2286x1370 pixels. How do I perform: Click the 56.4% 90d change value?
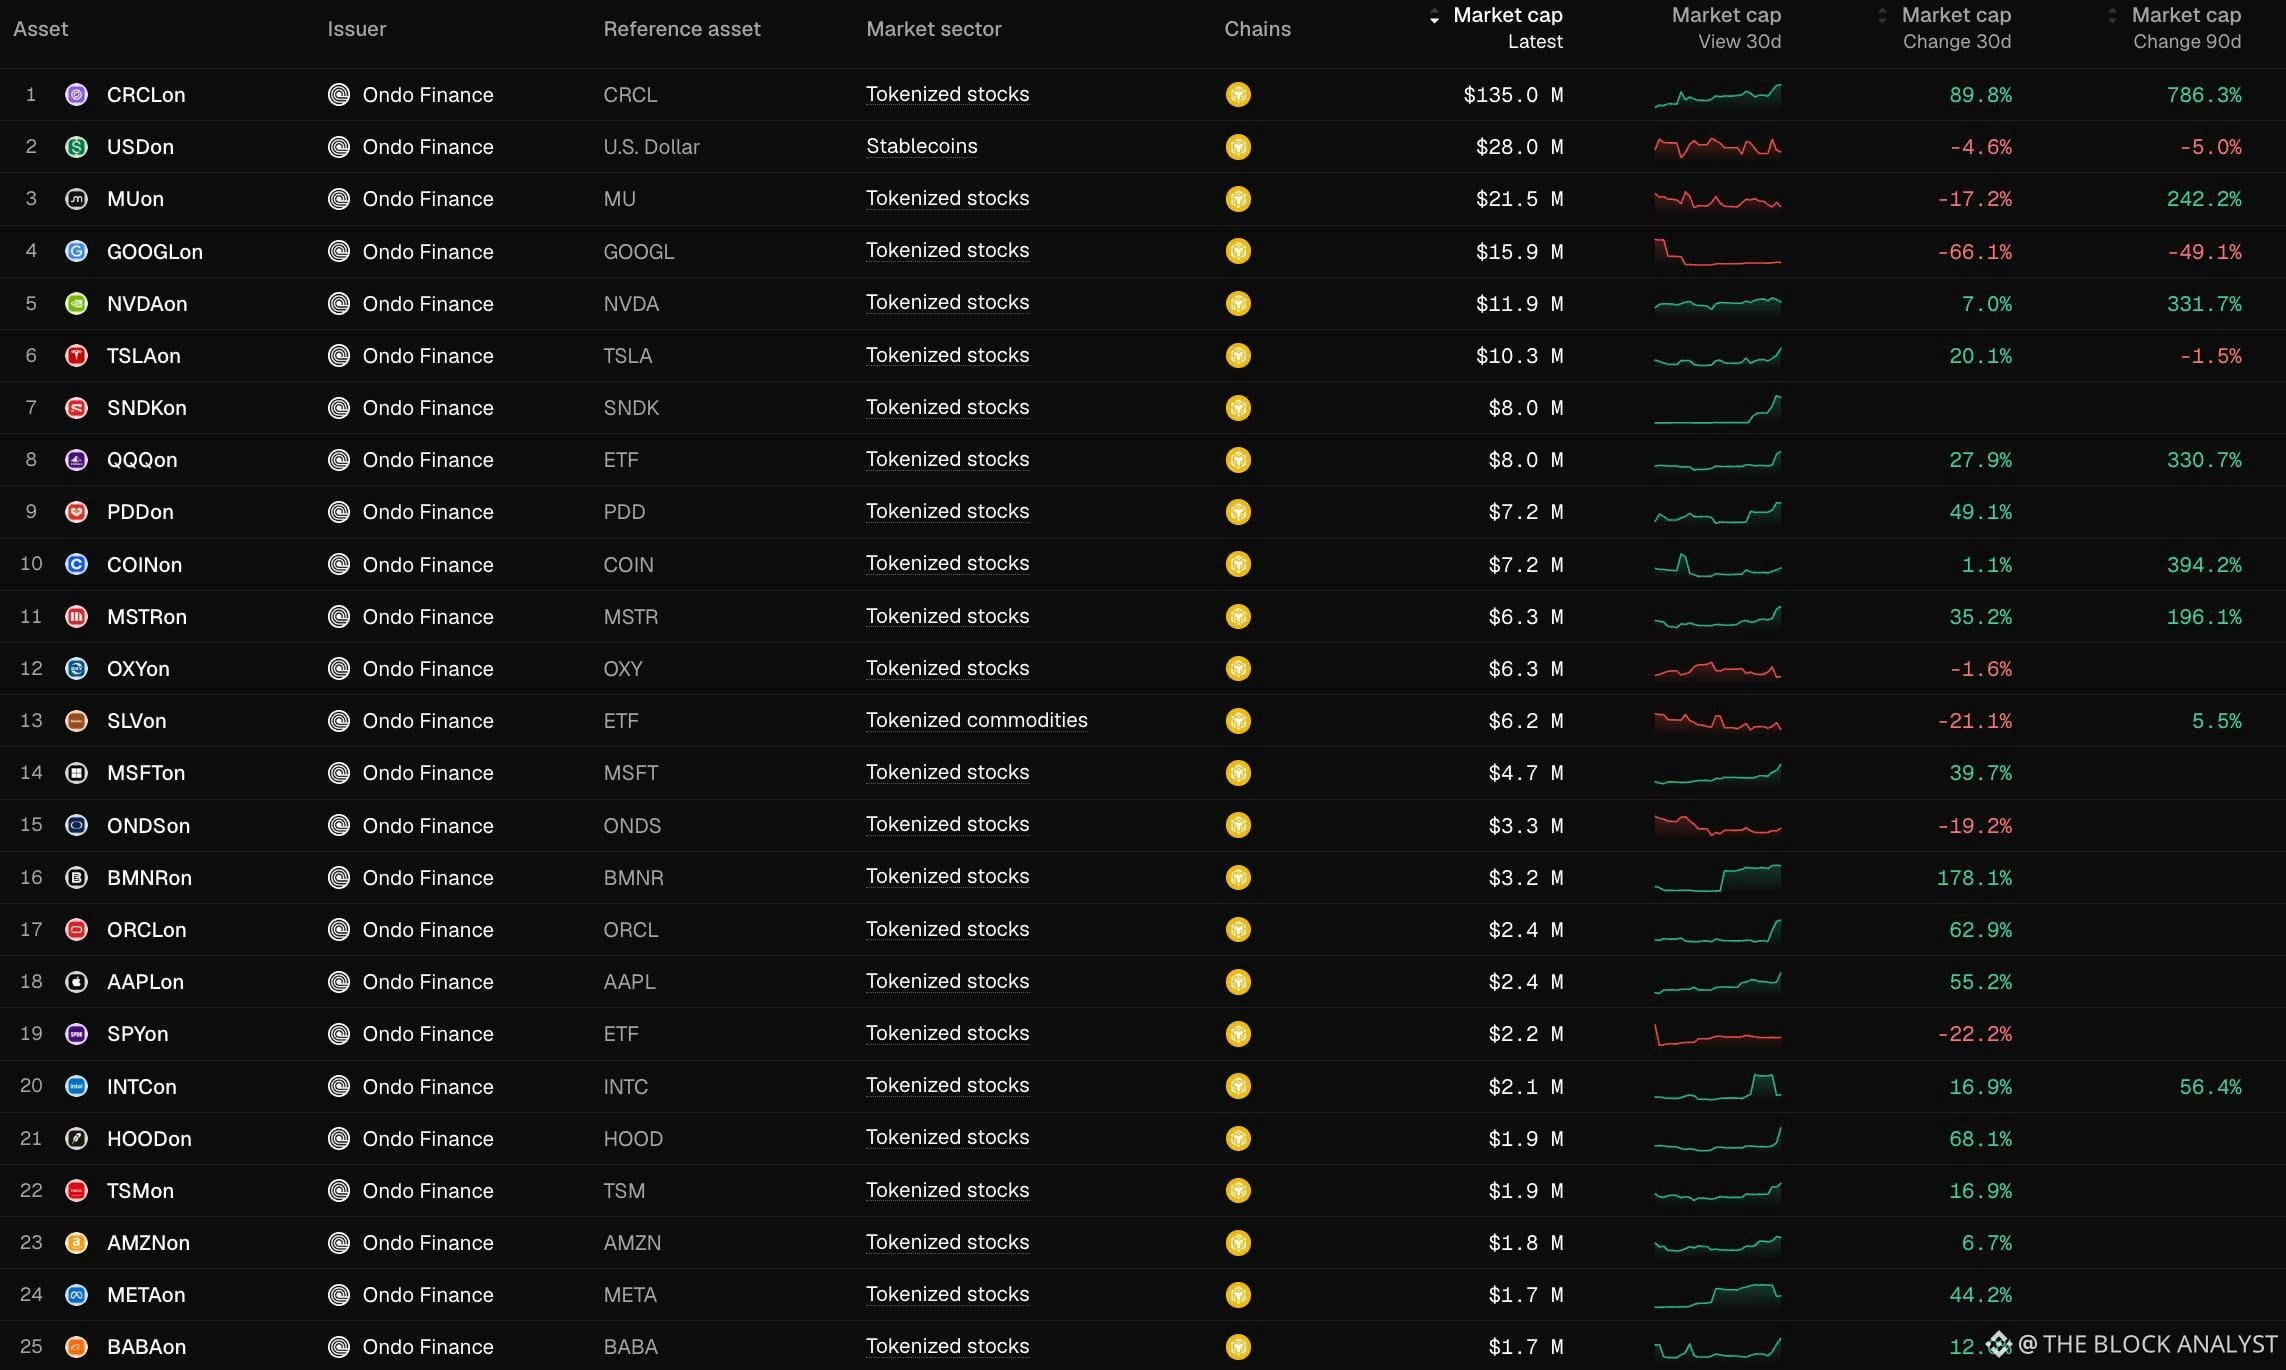point(2210,1087)
